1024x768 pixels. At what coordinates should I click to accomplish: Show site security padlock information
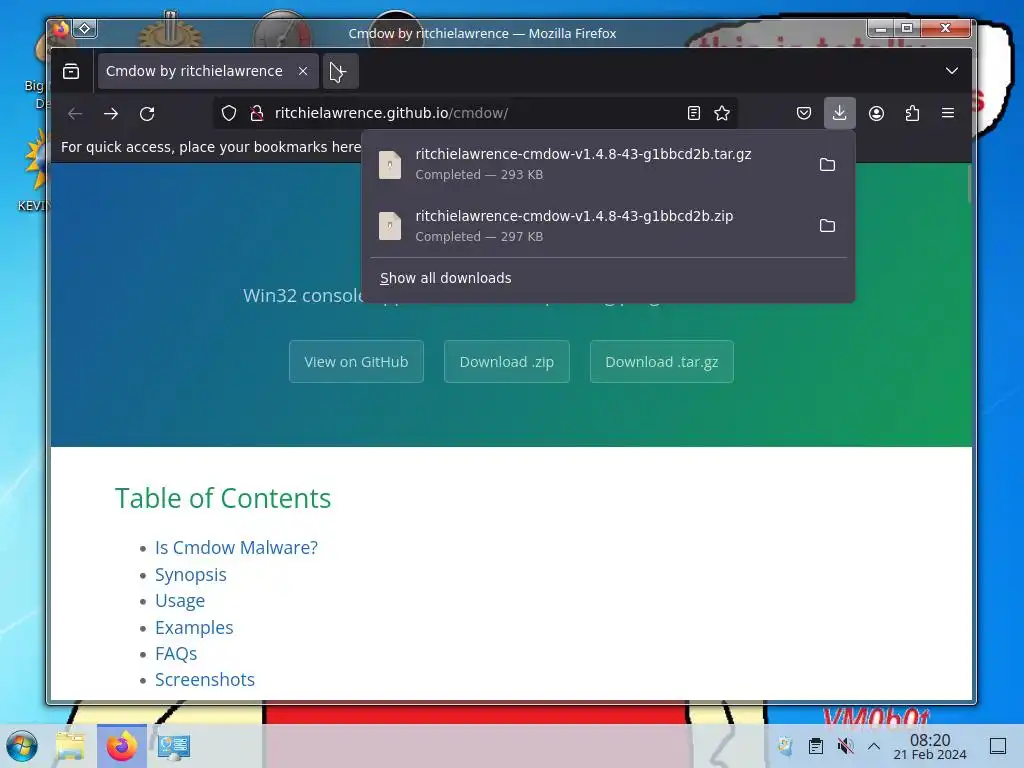point(257,114)
